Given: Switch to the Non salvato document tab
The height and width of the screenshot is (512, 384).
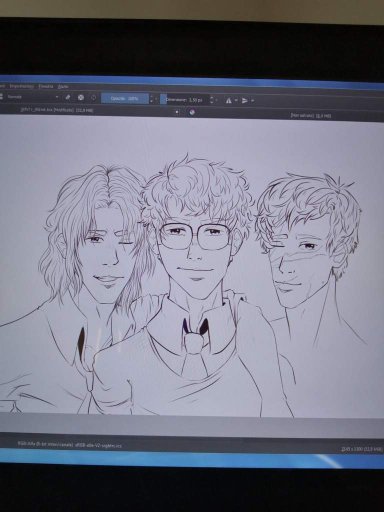Looking at the screenshot, I should click(310, 115).
